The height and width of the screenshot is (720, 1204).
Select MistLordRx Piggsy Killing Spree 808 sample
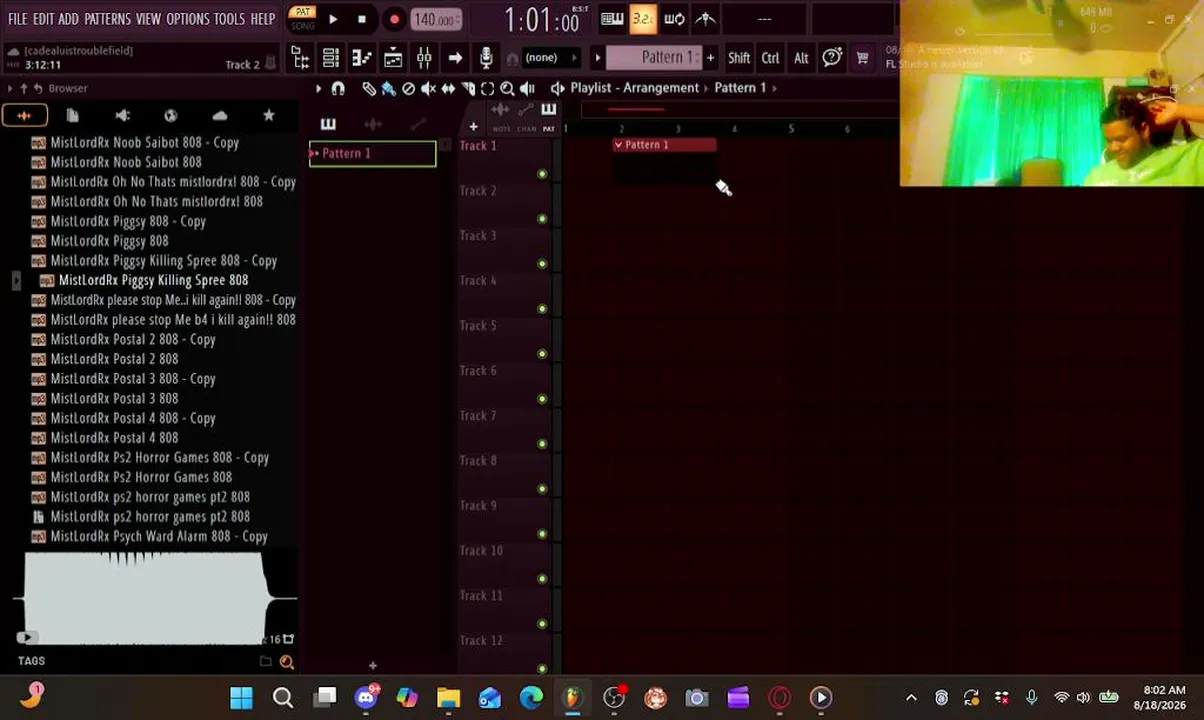[x=153, y=280]
